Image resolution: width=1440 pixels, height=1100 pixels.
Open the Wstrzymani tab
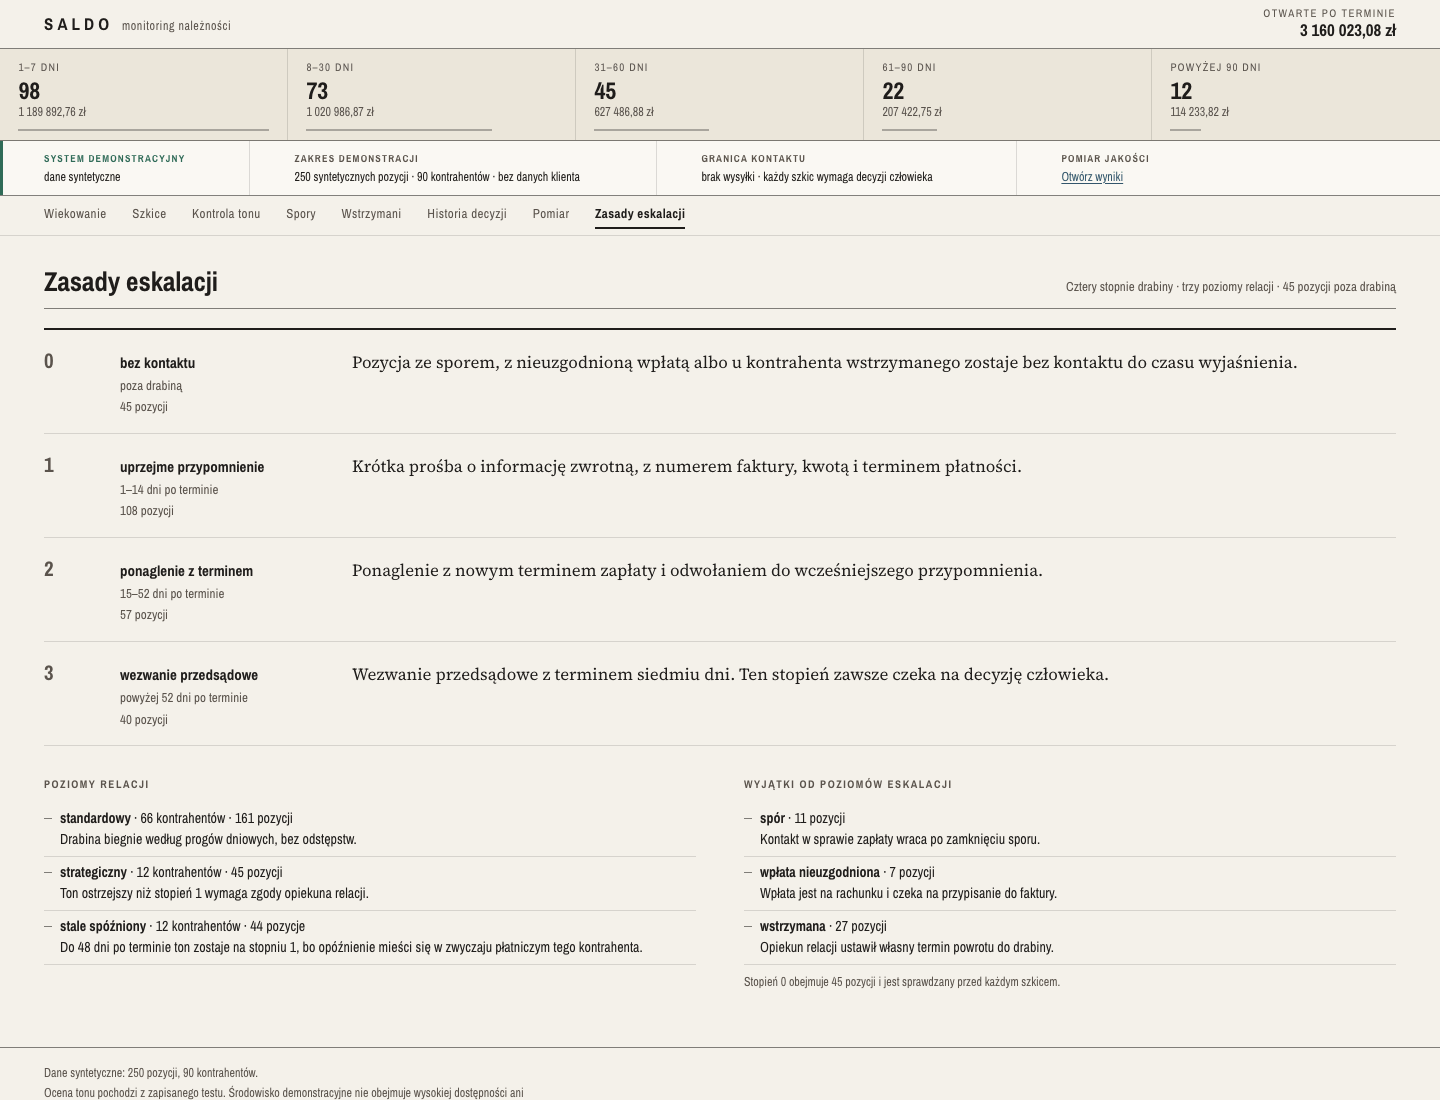coord(371,214)
